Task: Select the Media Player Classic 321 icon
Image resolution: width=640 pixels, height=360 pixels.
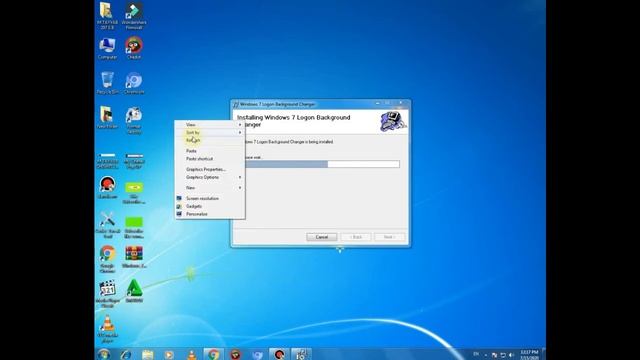Action: coord(107,293)
